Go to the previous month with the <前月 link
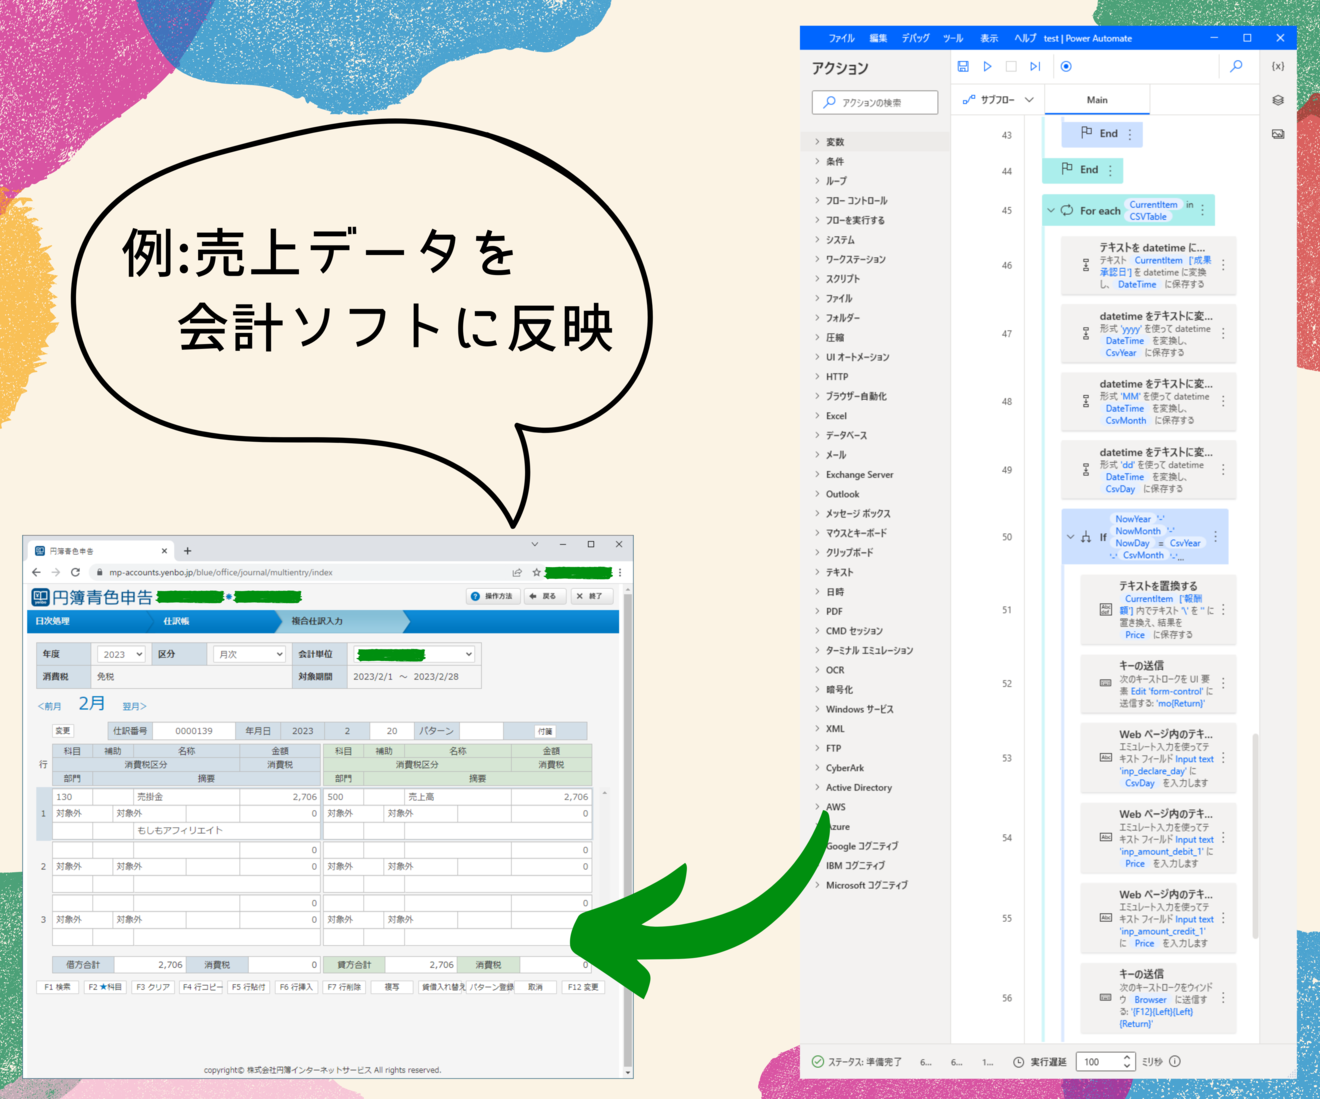Viewport: 1320px width, 1099px height. (49, 706)
